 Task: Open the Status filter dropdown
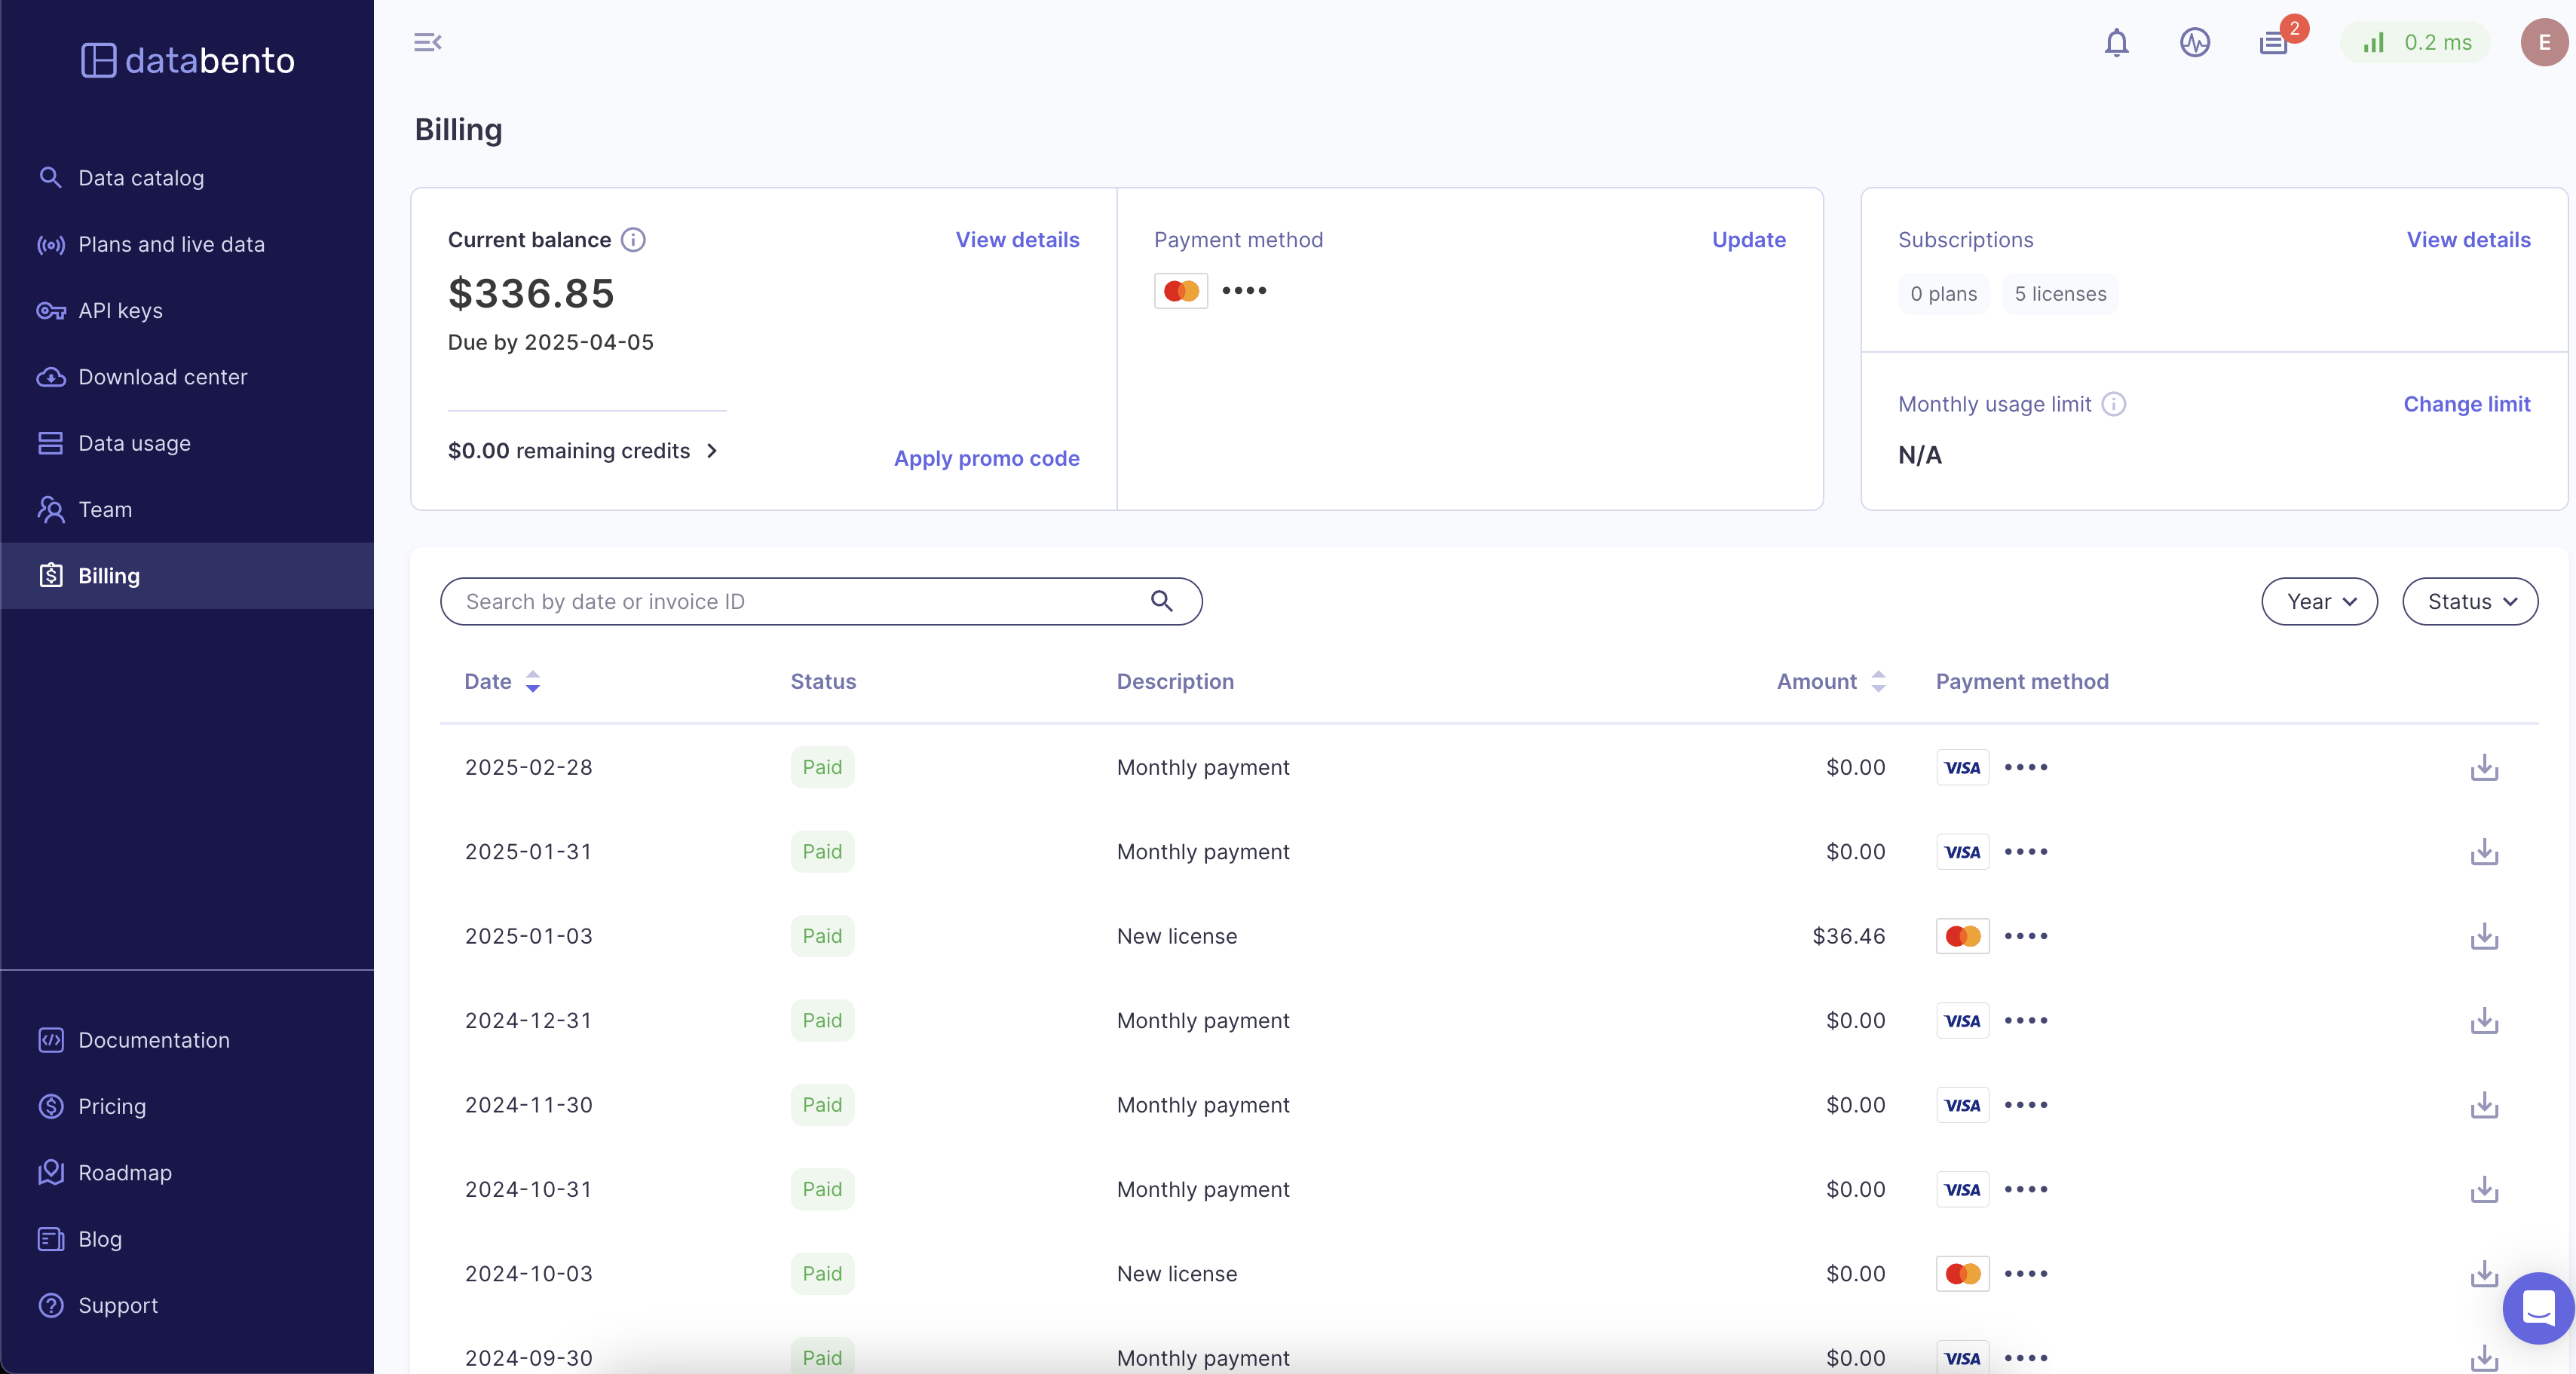point(2469,601)
